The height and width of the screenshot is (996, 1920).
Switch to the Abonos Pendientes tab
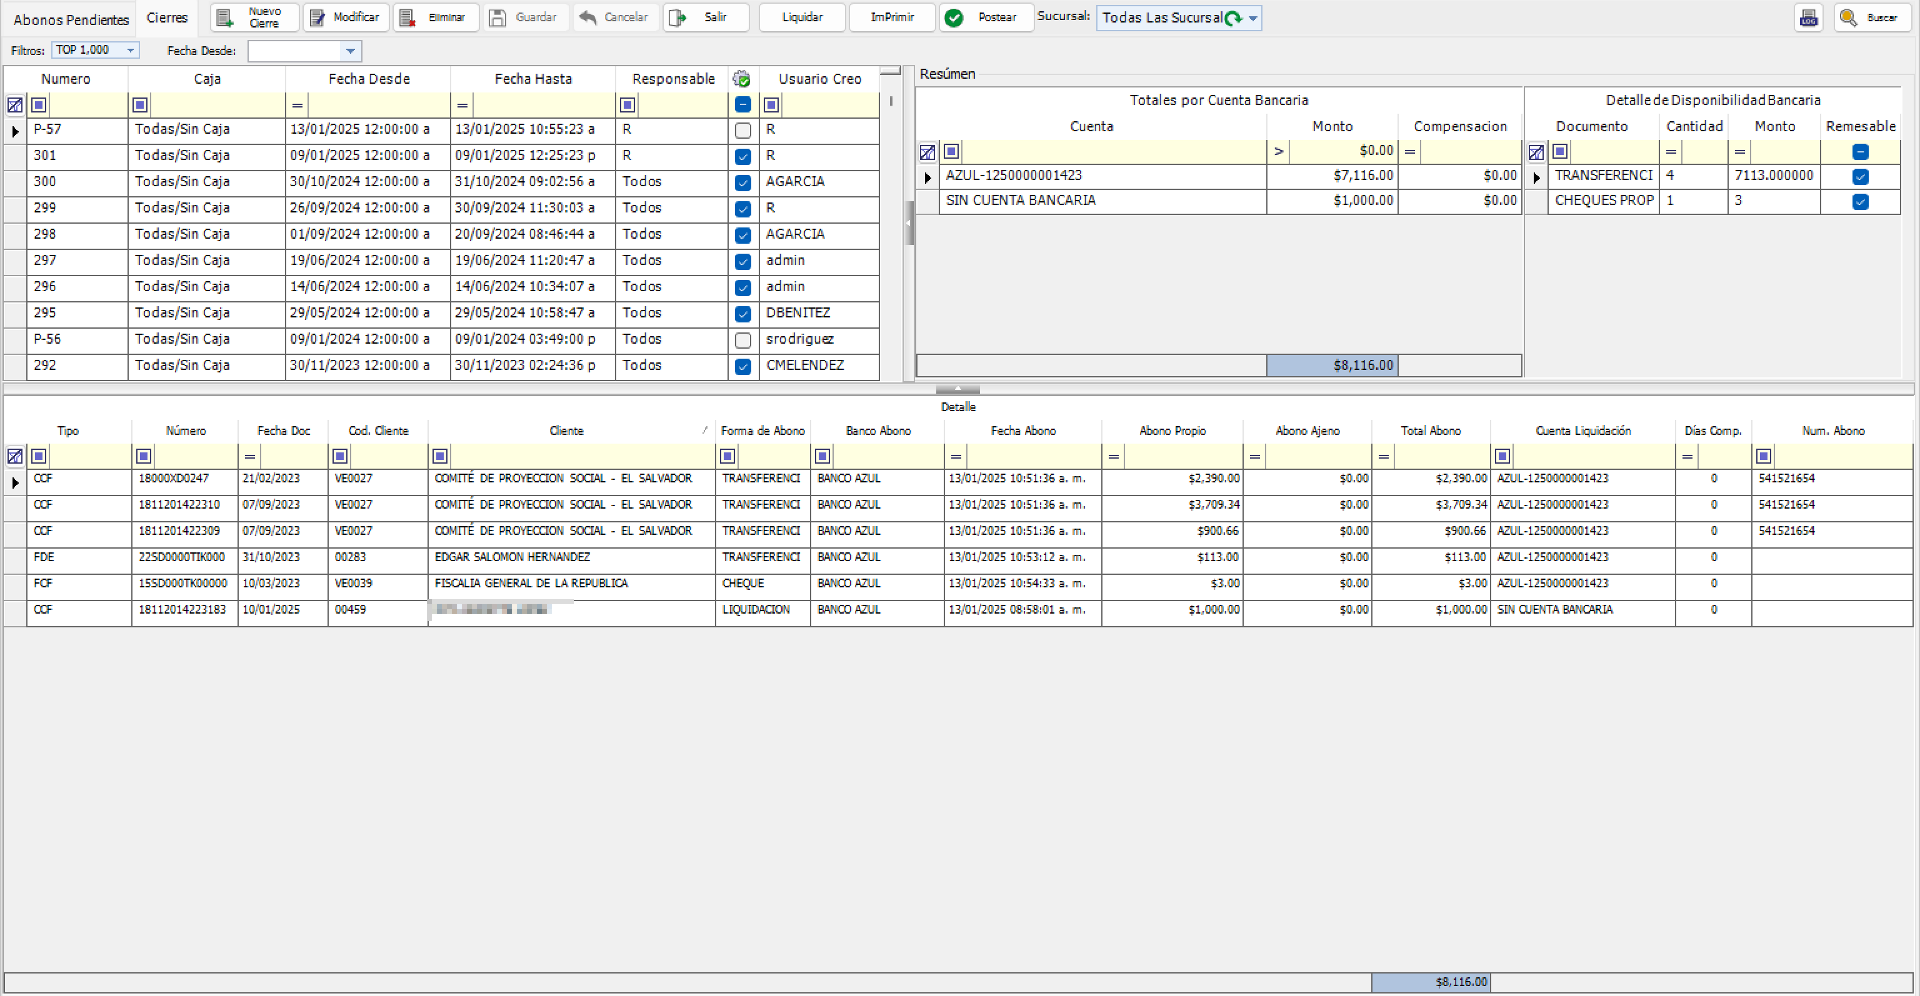pyautogui.click(x=71, y=19)
